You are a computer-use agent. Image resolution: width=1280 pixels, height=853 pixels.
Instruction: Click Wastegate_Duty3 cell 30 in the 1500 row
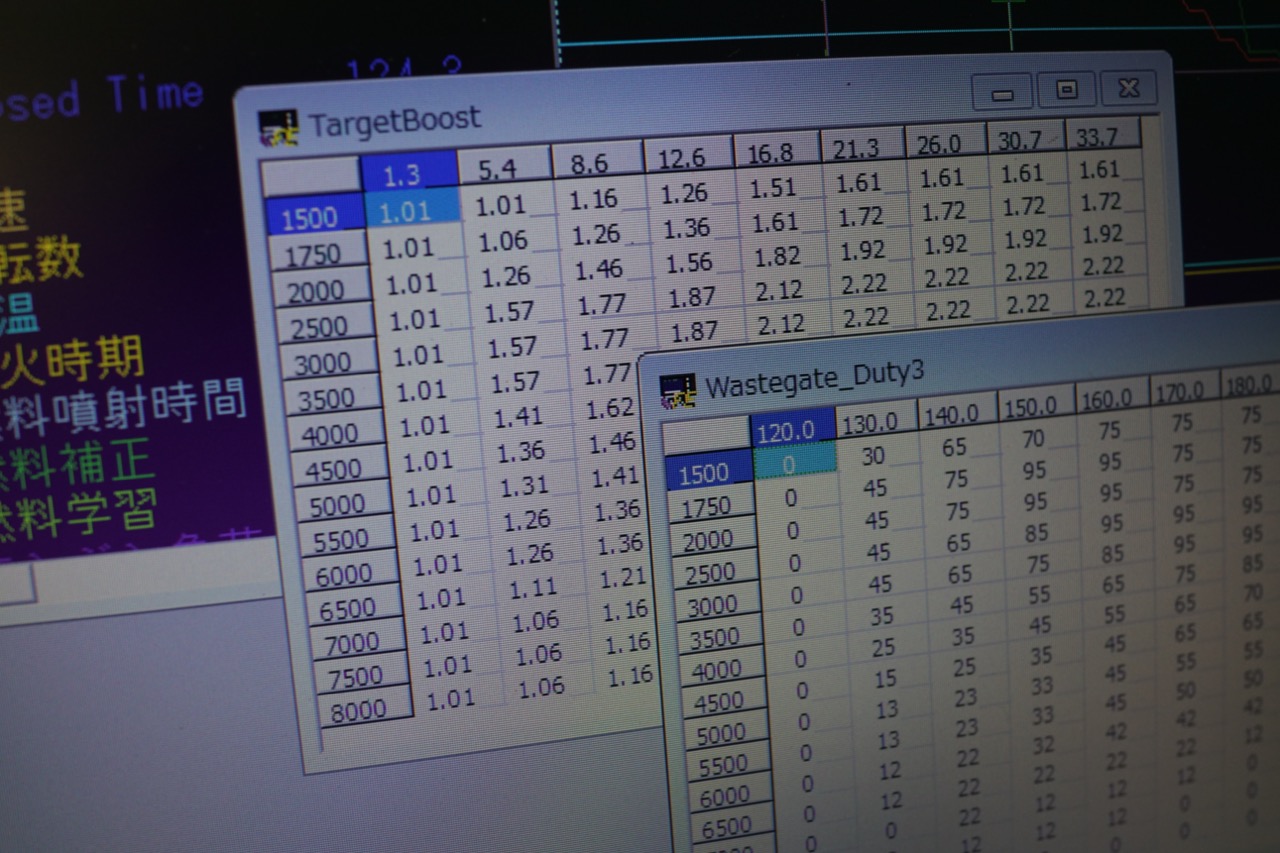pos(877,456)
